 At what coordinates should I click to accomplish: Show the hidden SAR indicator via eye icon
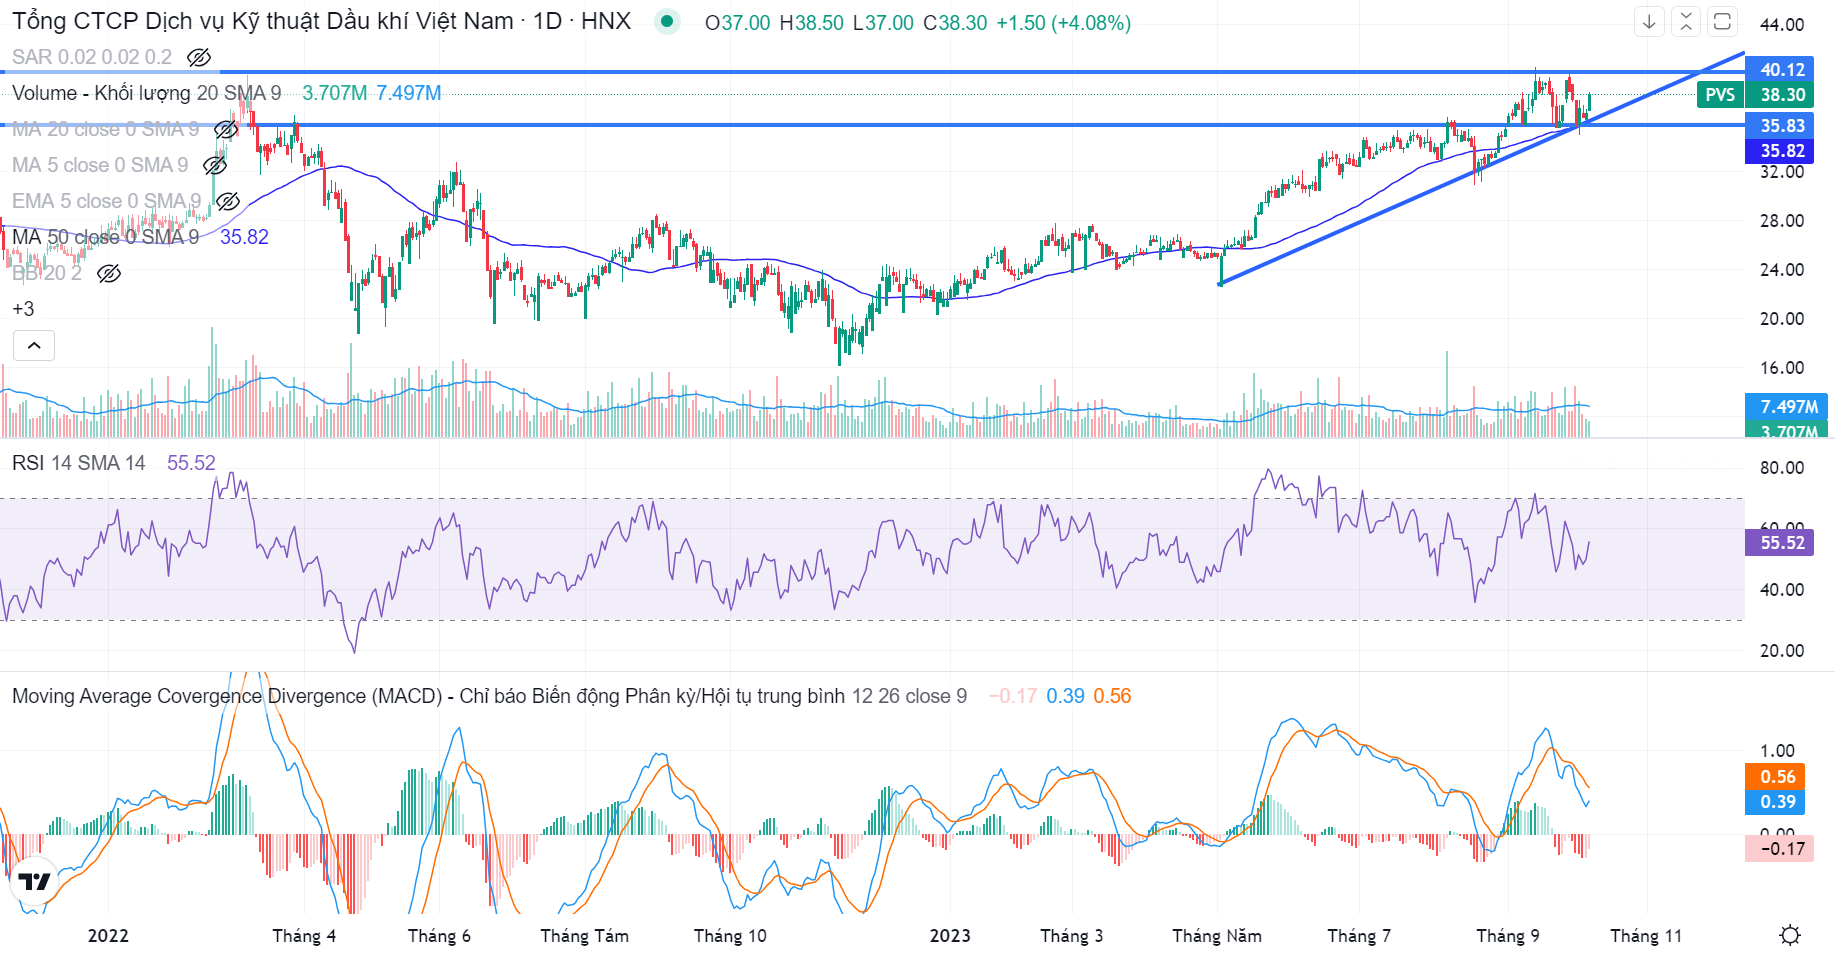pos(199,57)
